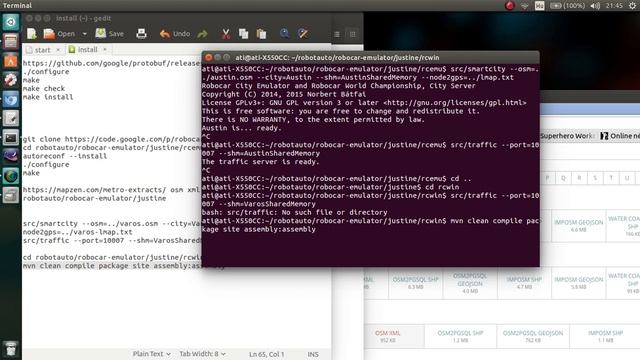Viewport: 640px width, 360px height.
Task: Click the grid icon right of gedit toolbar
Action: tap(353, 34)
